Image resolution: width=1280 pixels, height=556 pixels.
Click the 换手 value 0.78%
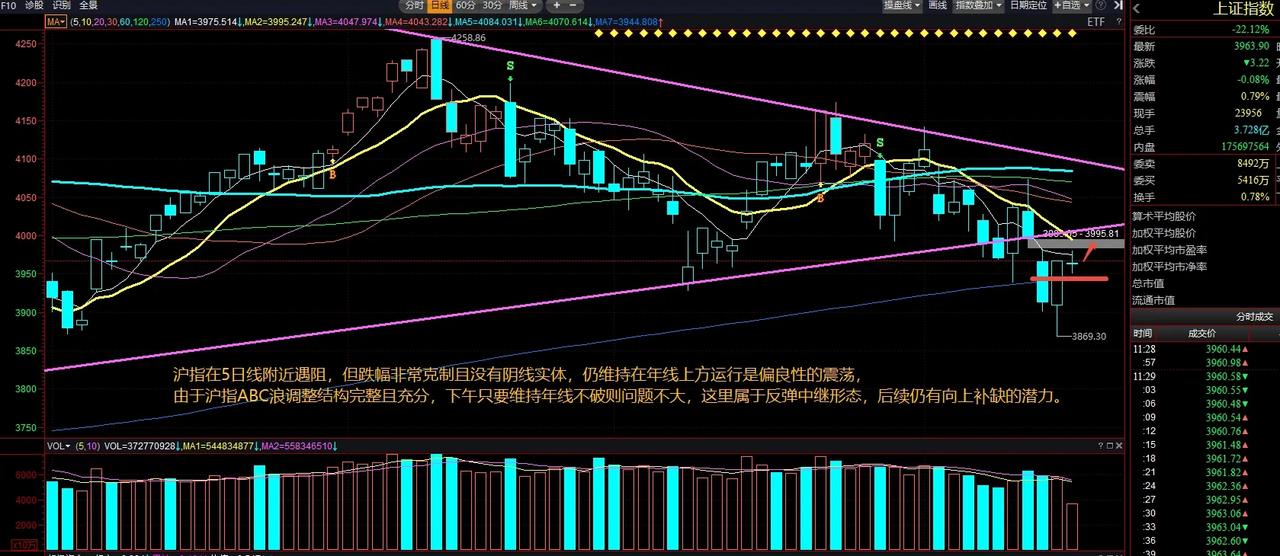(x=1254, y=197)
